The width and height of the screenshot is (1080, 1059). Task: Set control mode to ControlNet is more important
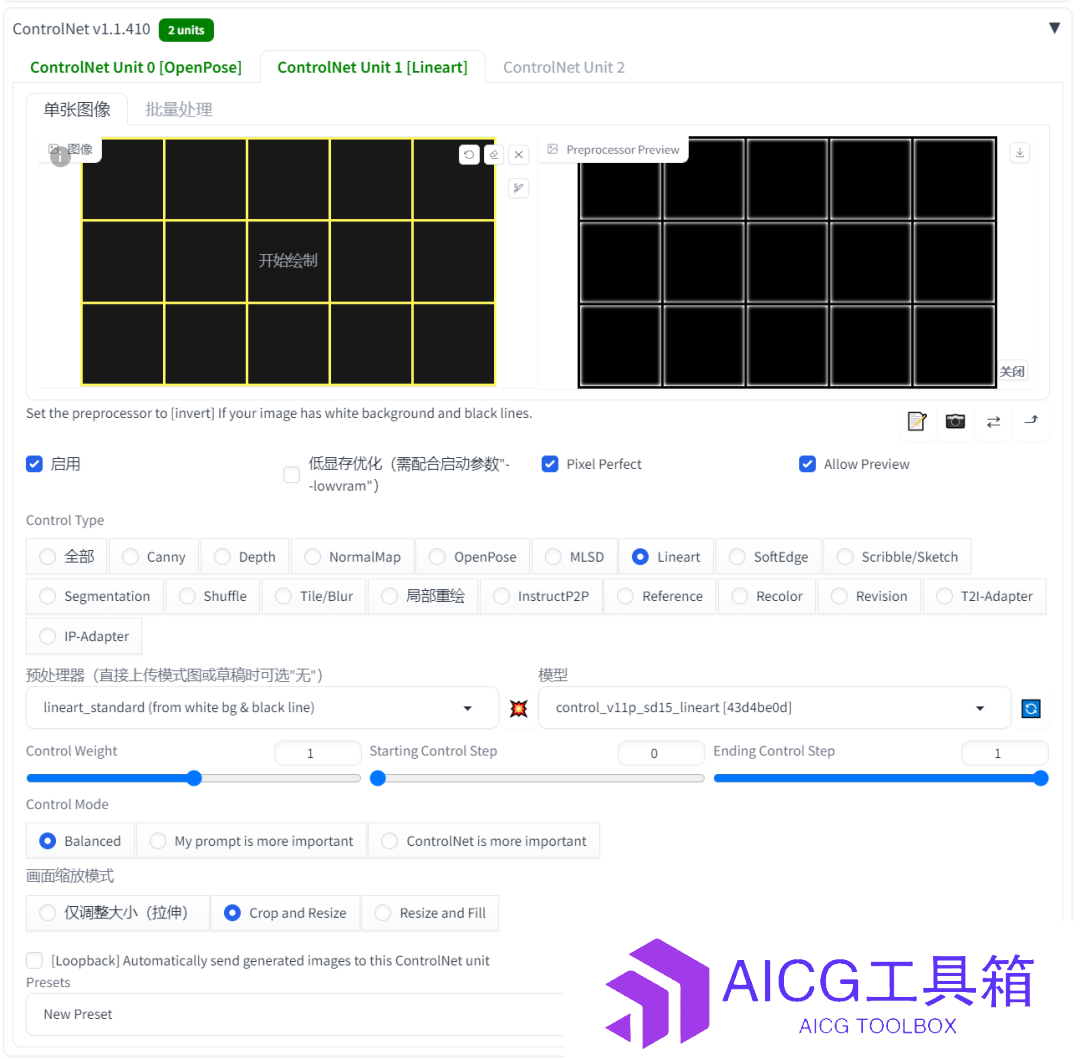[x=484, y=841]
